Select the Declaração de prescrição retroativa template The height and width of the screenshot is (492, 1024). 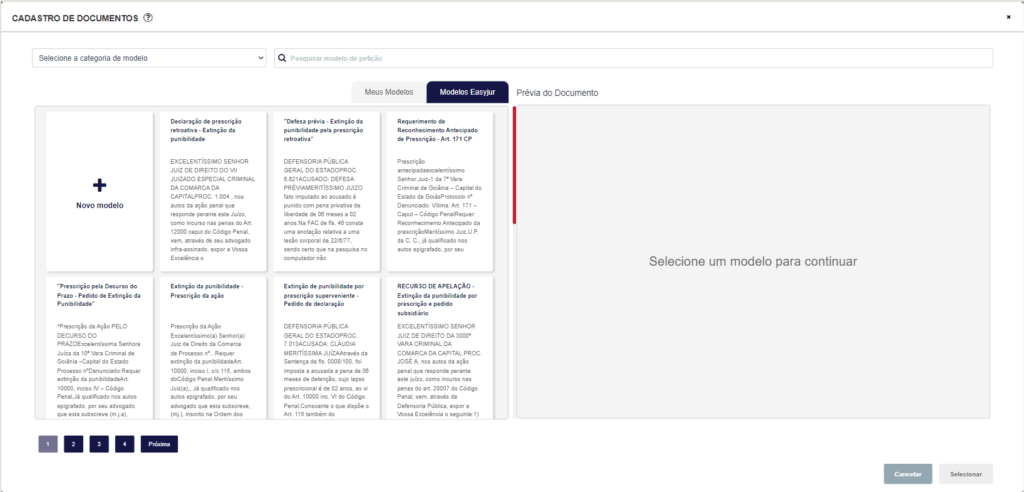(x=213, y=191)
